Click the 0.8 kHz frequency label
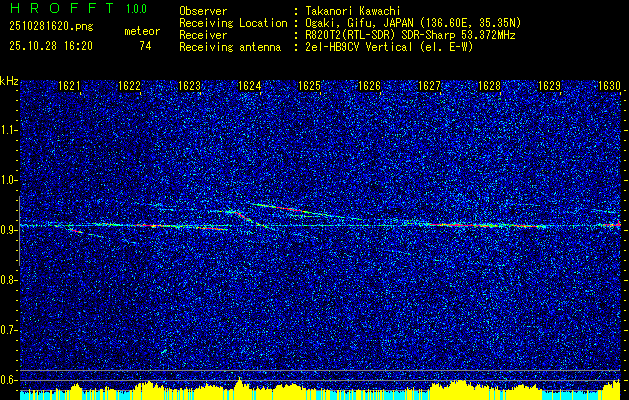The width and height of the screenshot is (629, 400). point(8,280)
